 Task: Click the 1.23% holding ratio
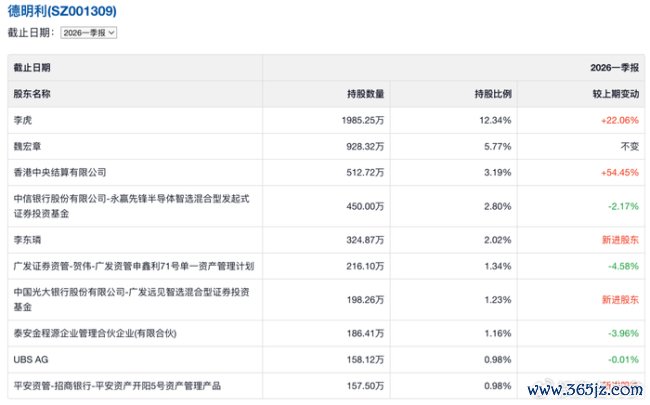(x=497, y=300)
